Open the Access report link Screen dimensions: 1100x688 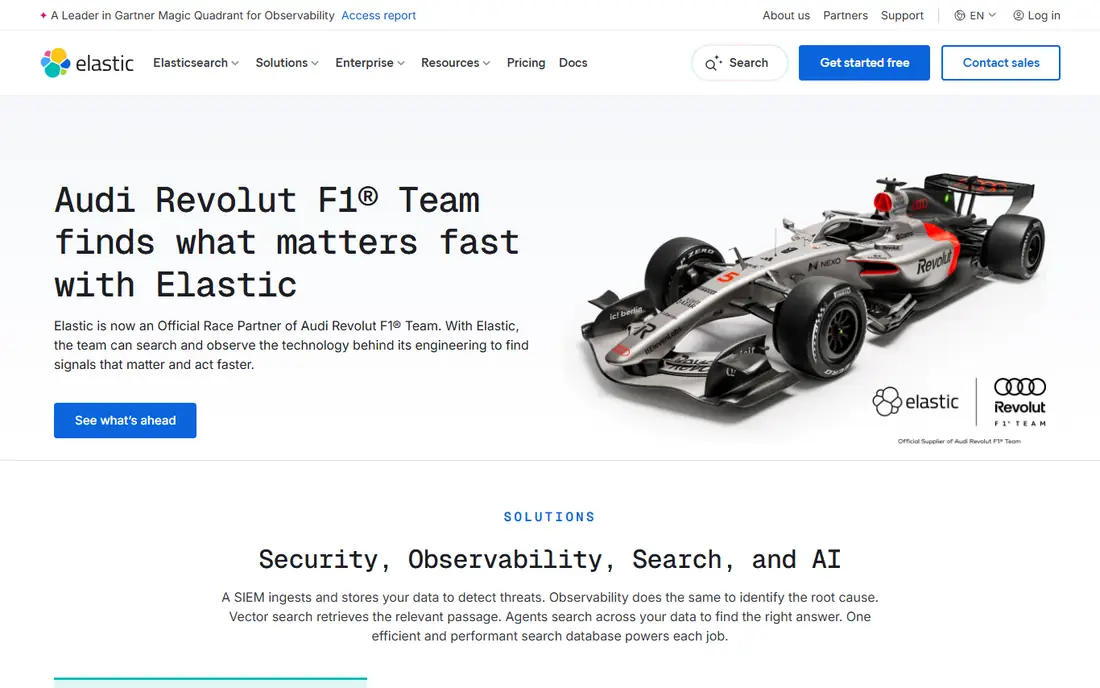click(379, 15)
